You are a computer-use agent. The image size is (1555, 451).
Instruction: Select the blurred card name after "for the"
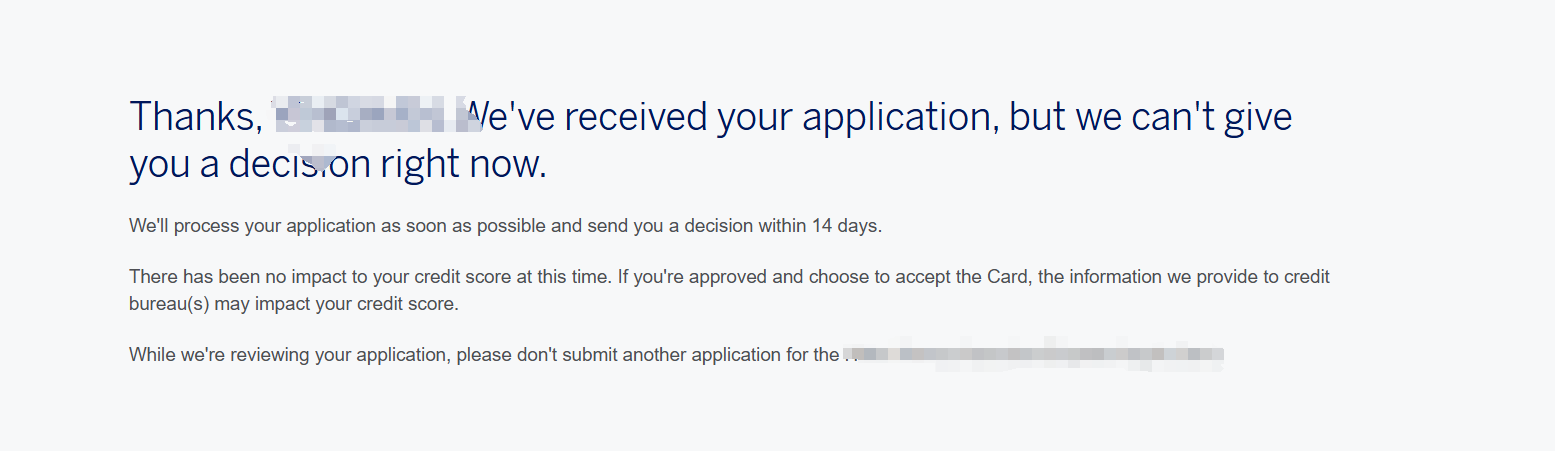[1034, 355]
